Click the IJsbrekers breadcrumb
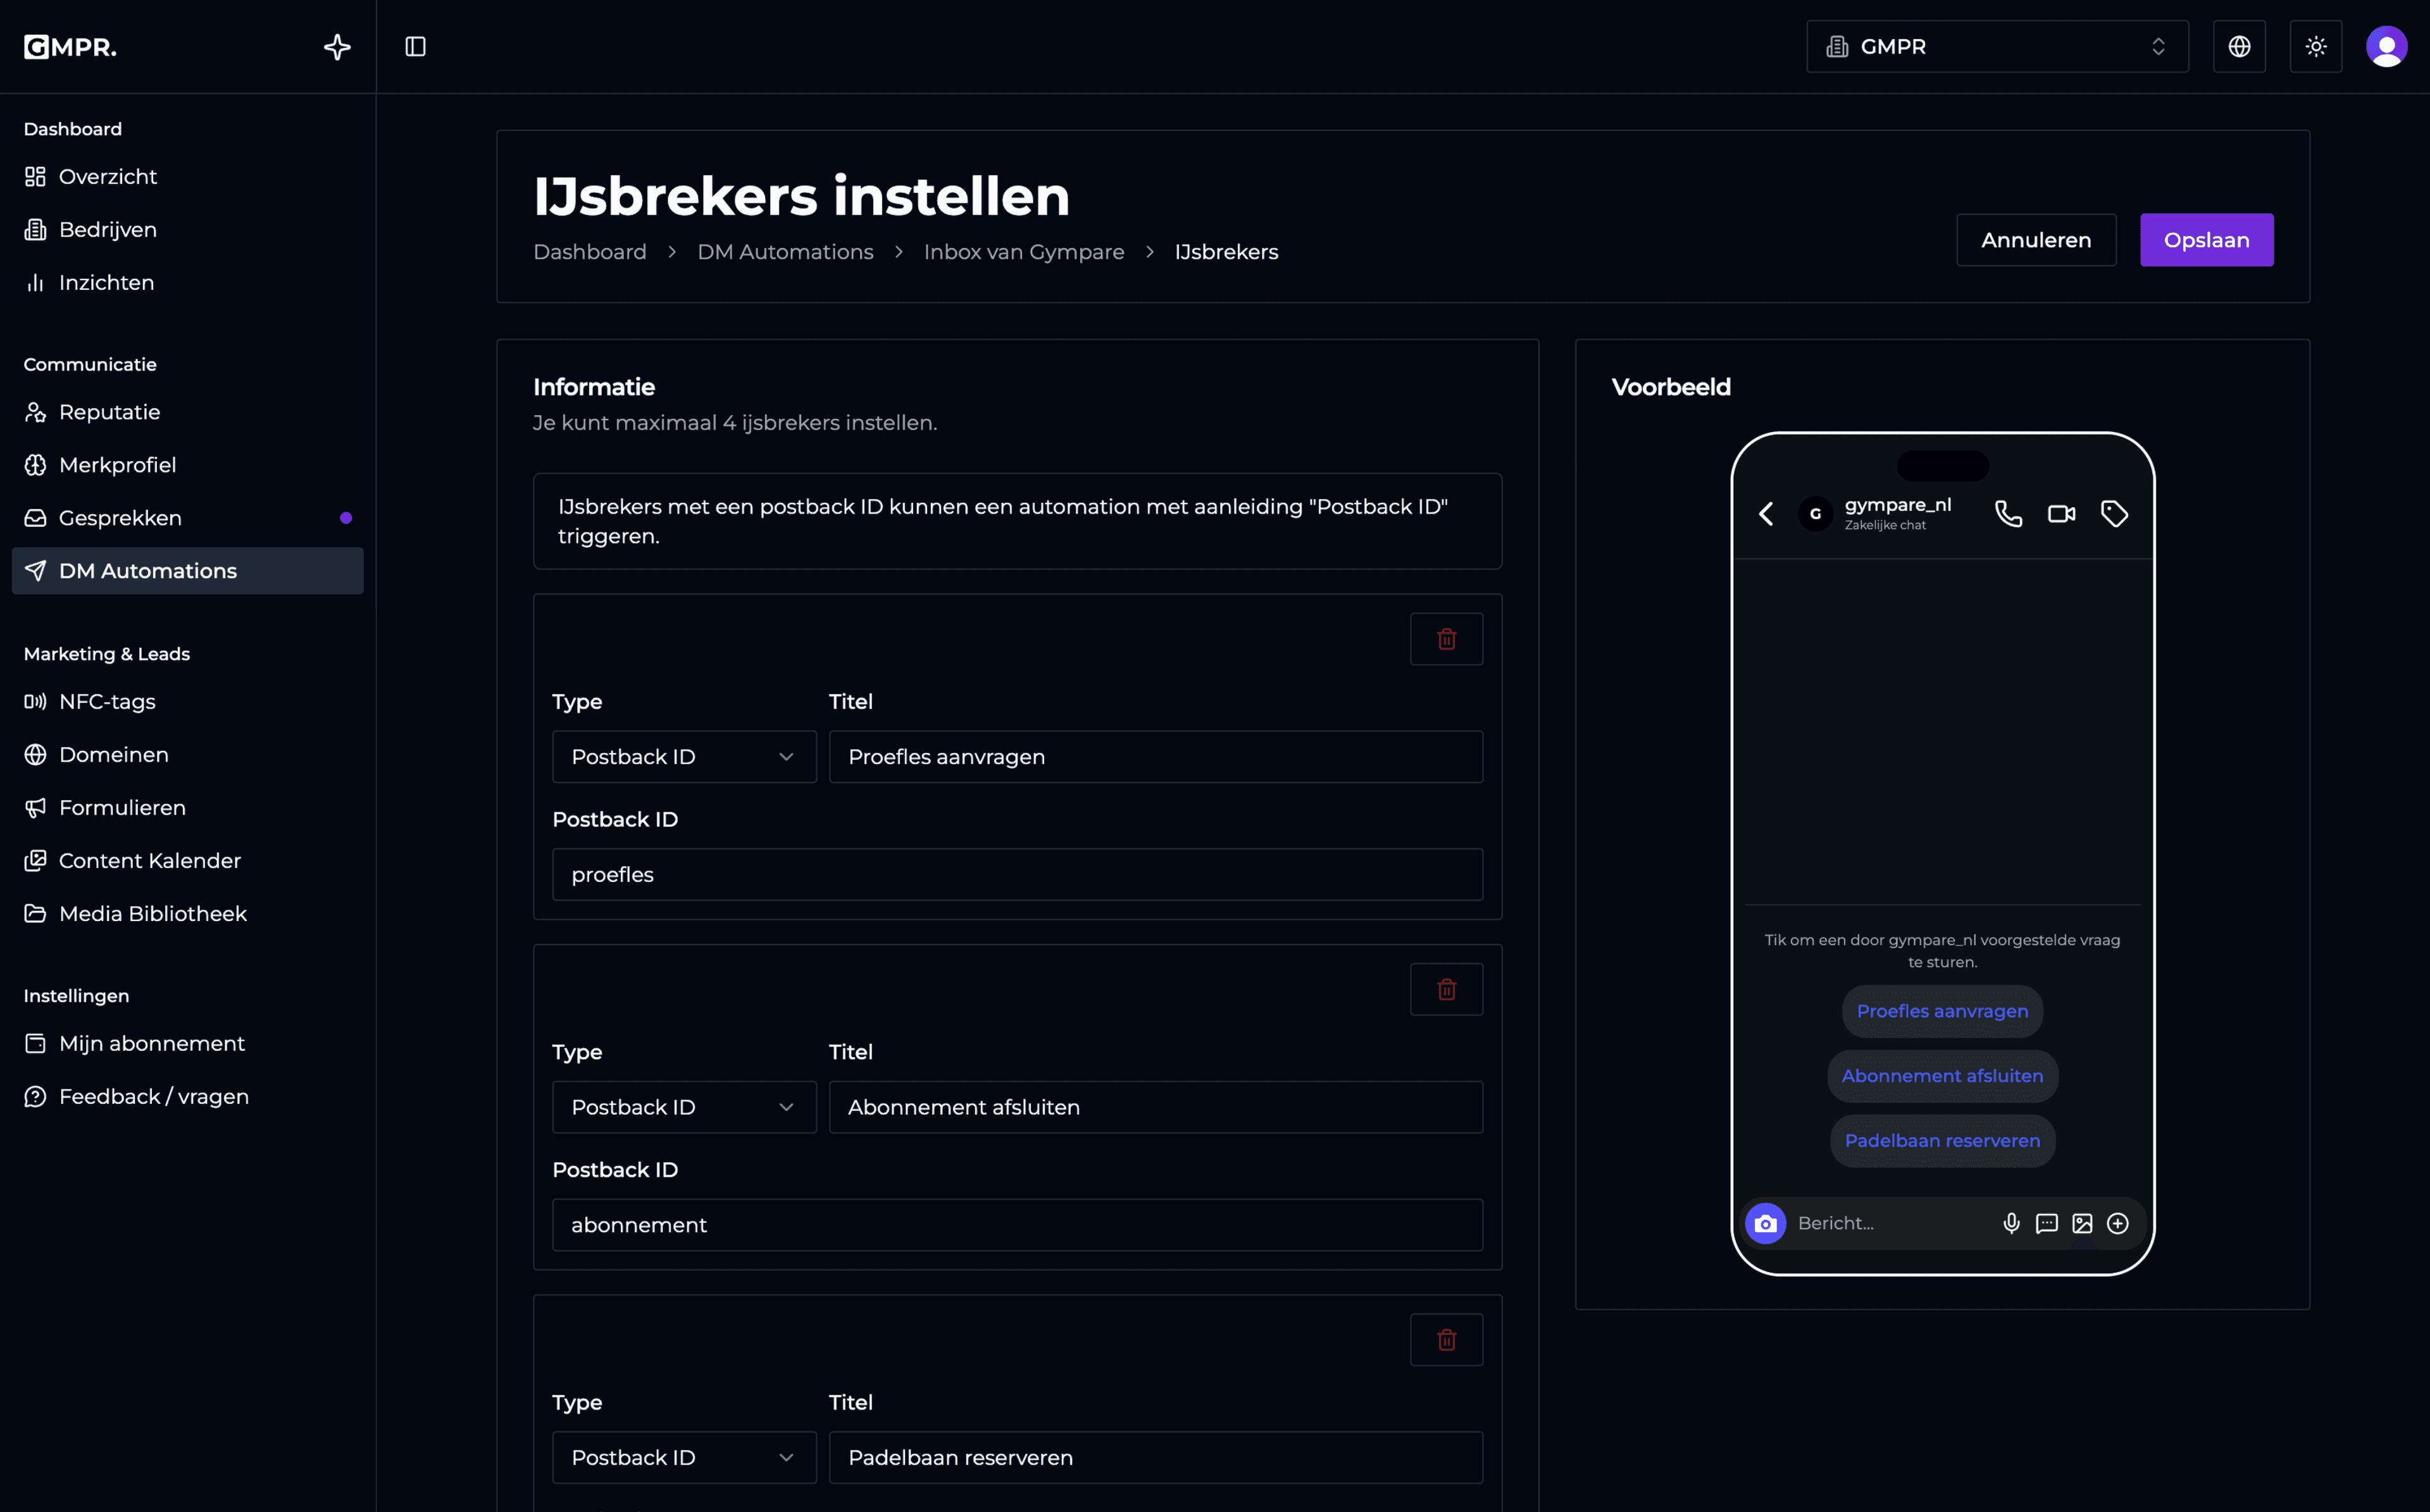Image resolution: width=2430 pixels, height=1512 pixels. coord(1226,252)
